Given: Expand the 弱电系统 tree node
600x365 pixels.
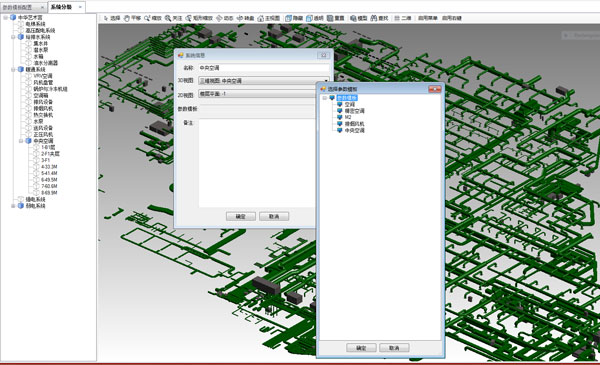Looking at the screenshot, I should [x=13, y=206].
